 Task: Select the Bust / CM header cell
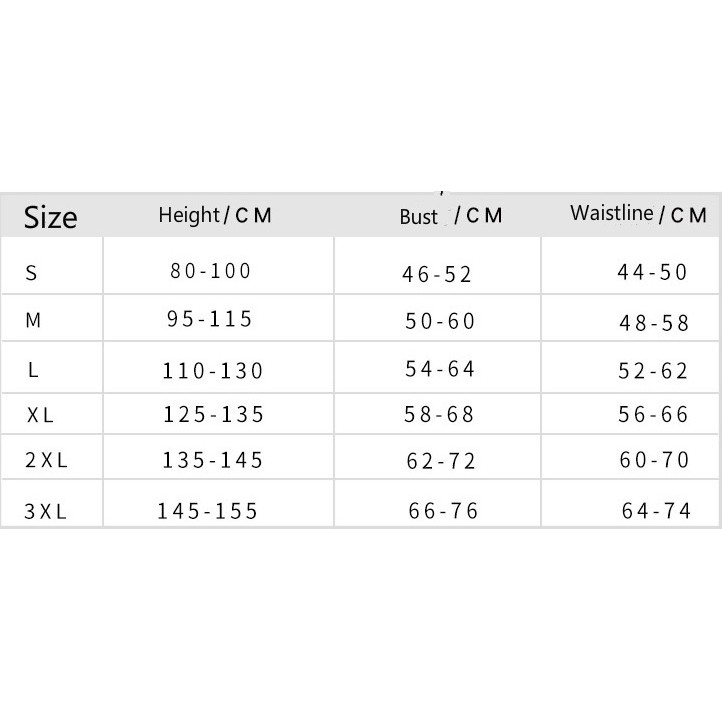pyautogui.click(x=450, y=216)
